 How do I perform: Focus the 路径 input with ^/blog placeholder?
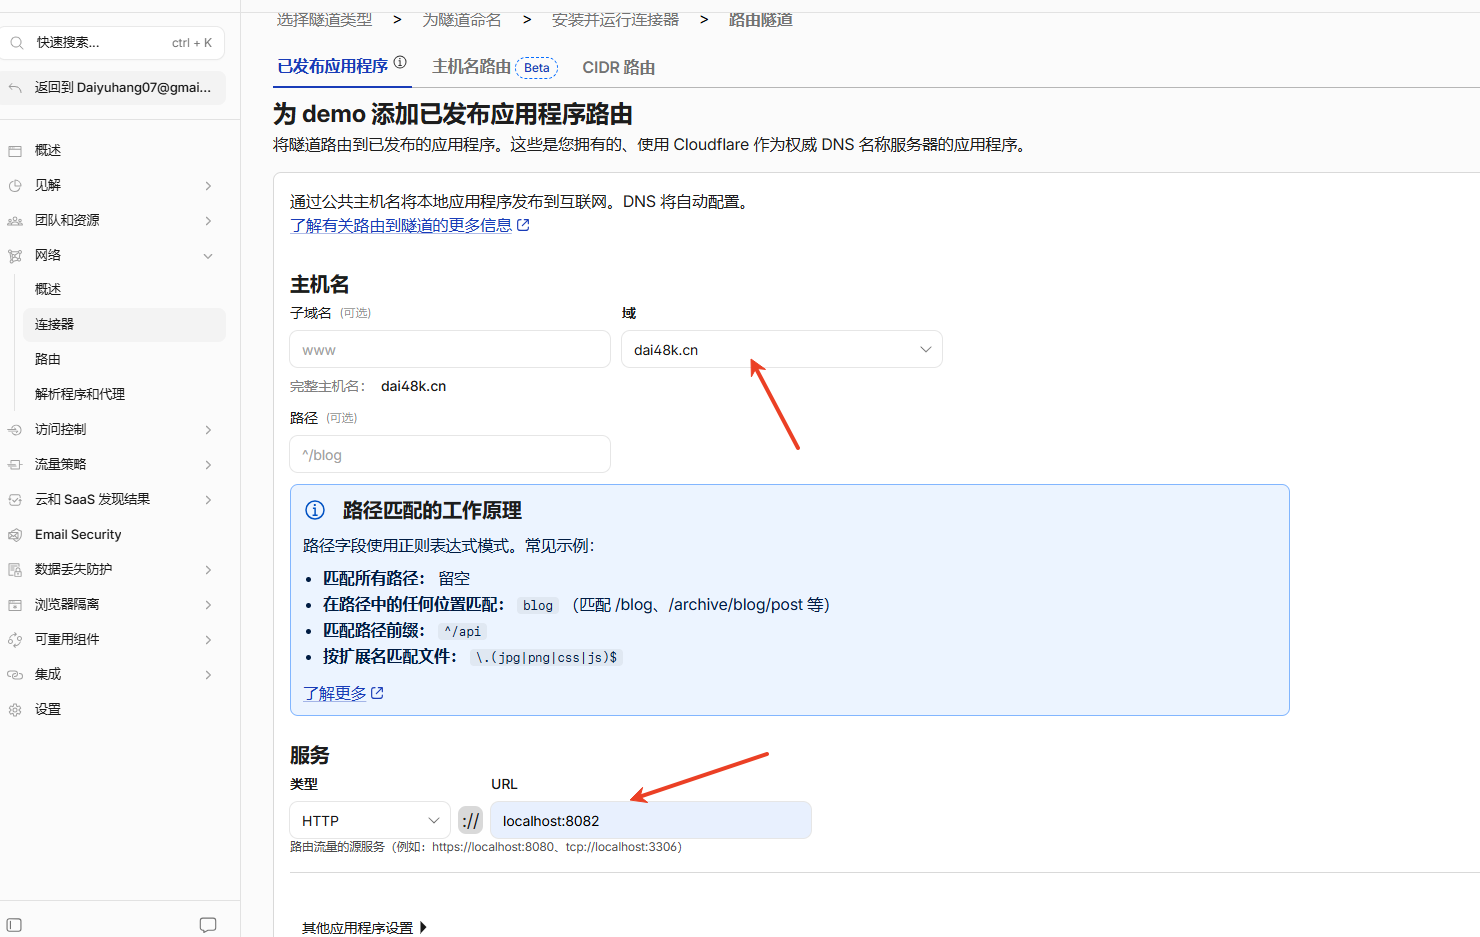pyautogui.click(x=450, y=454)
